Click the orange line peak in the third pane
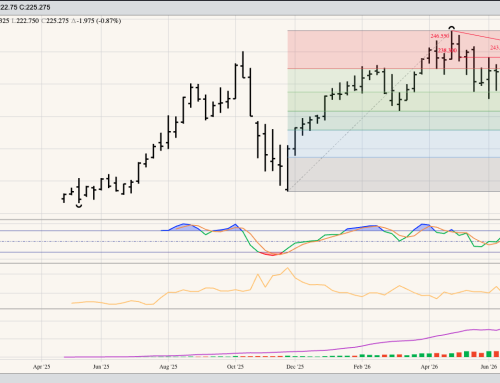The image size is (500, 383). [288, 268]
